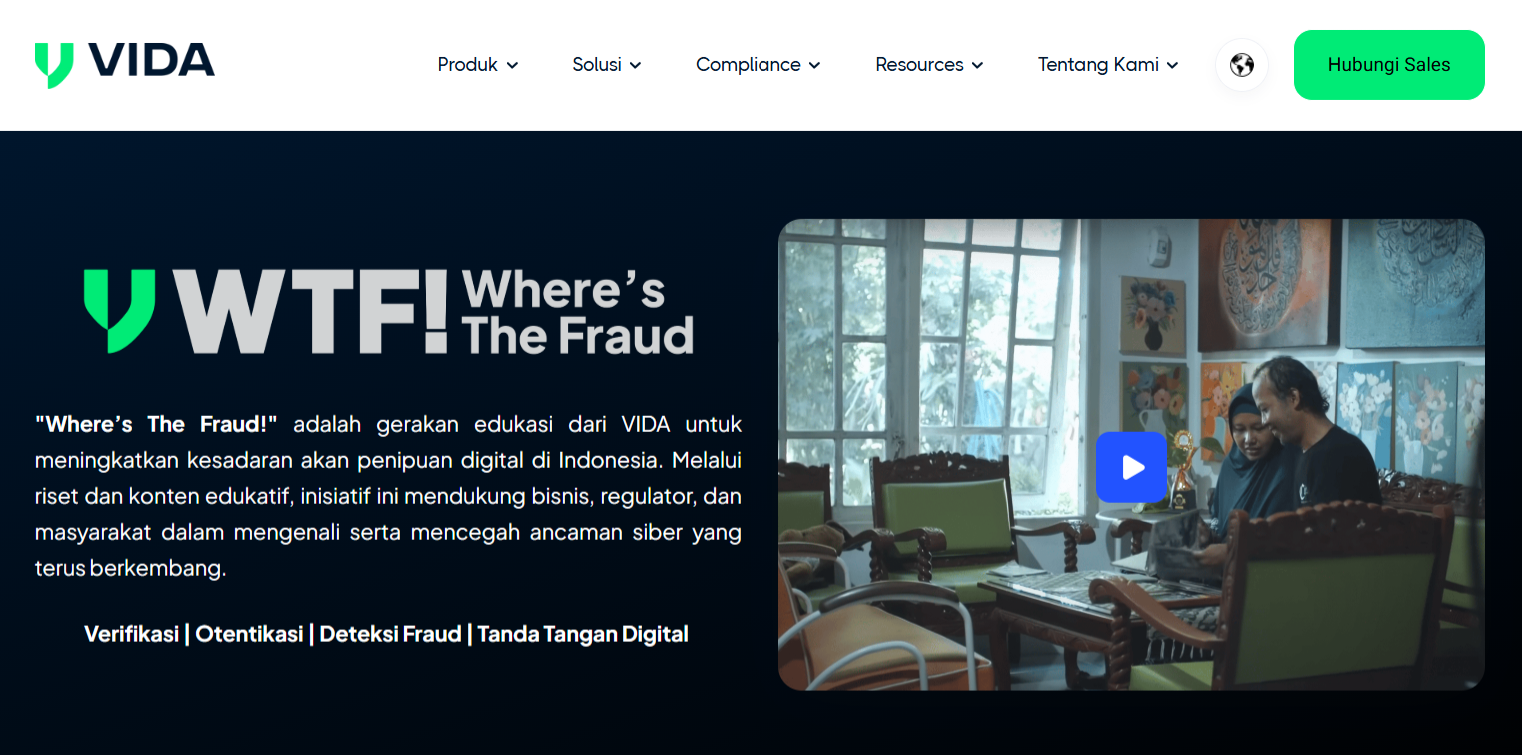
Task: Click the VIDA logo in the header
Action: point(124,65)
